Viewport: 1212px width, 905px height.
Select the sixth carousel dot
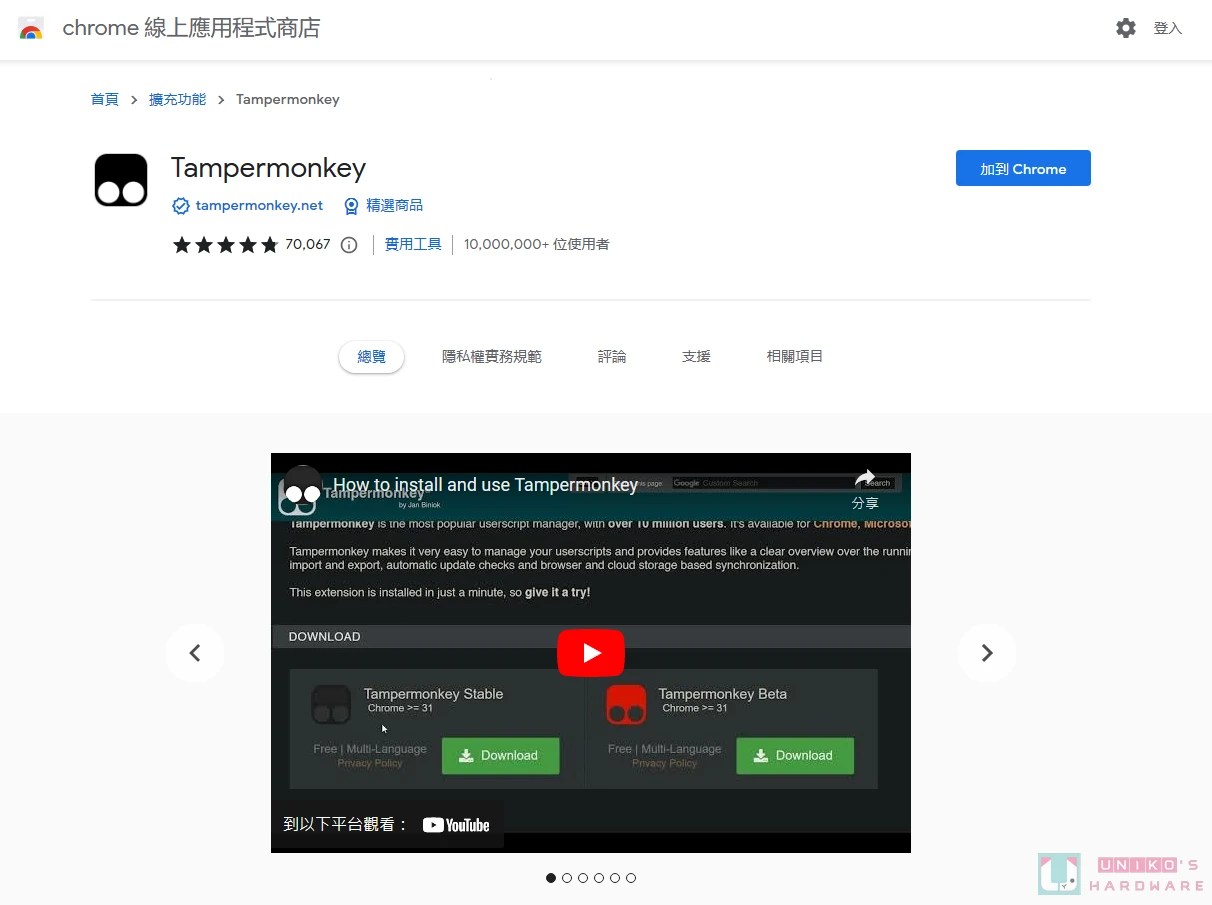(x=631, y=878)
